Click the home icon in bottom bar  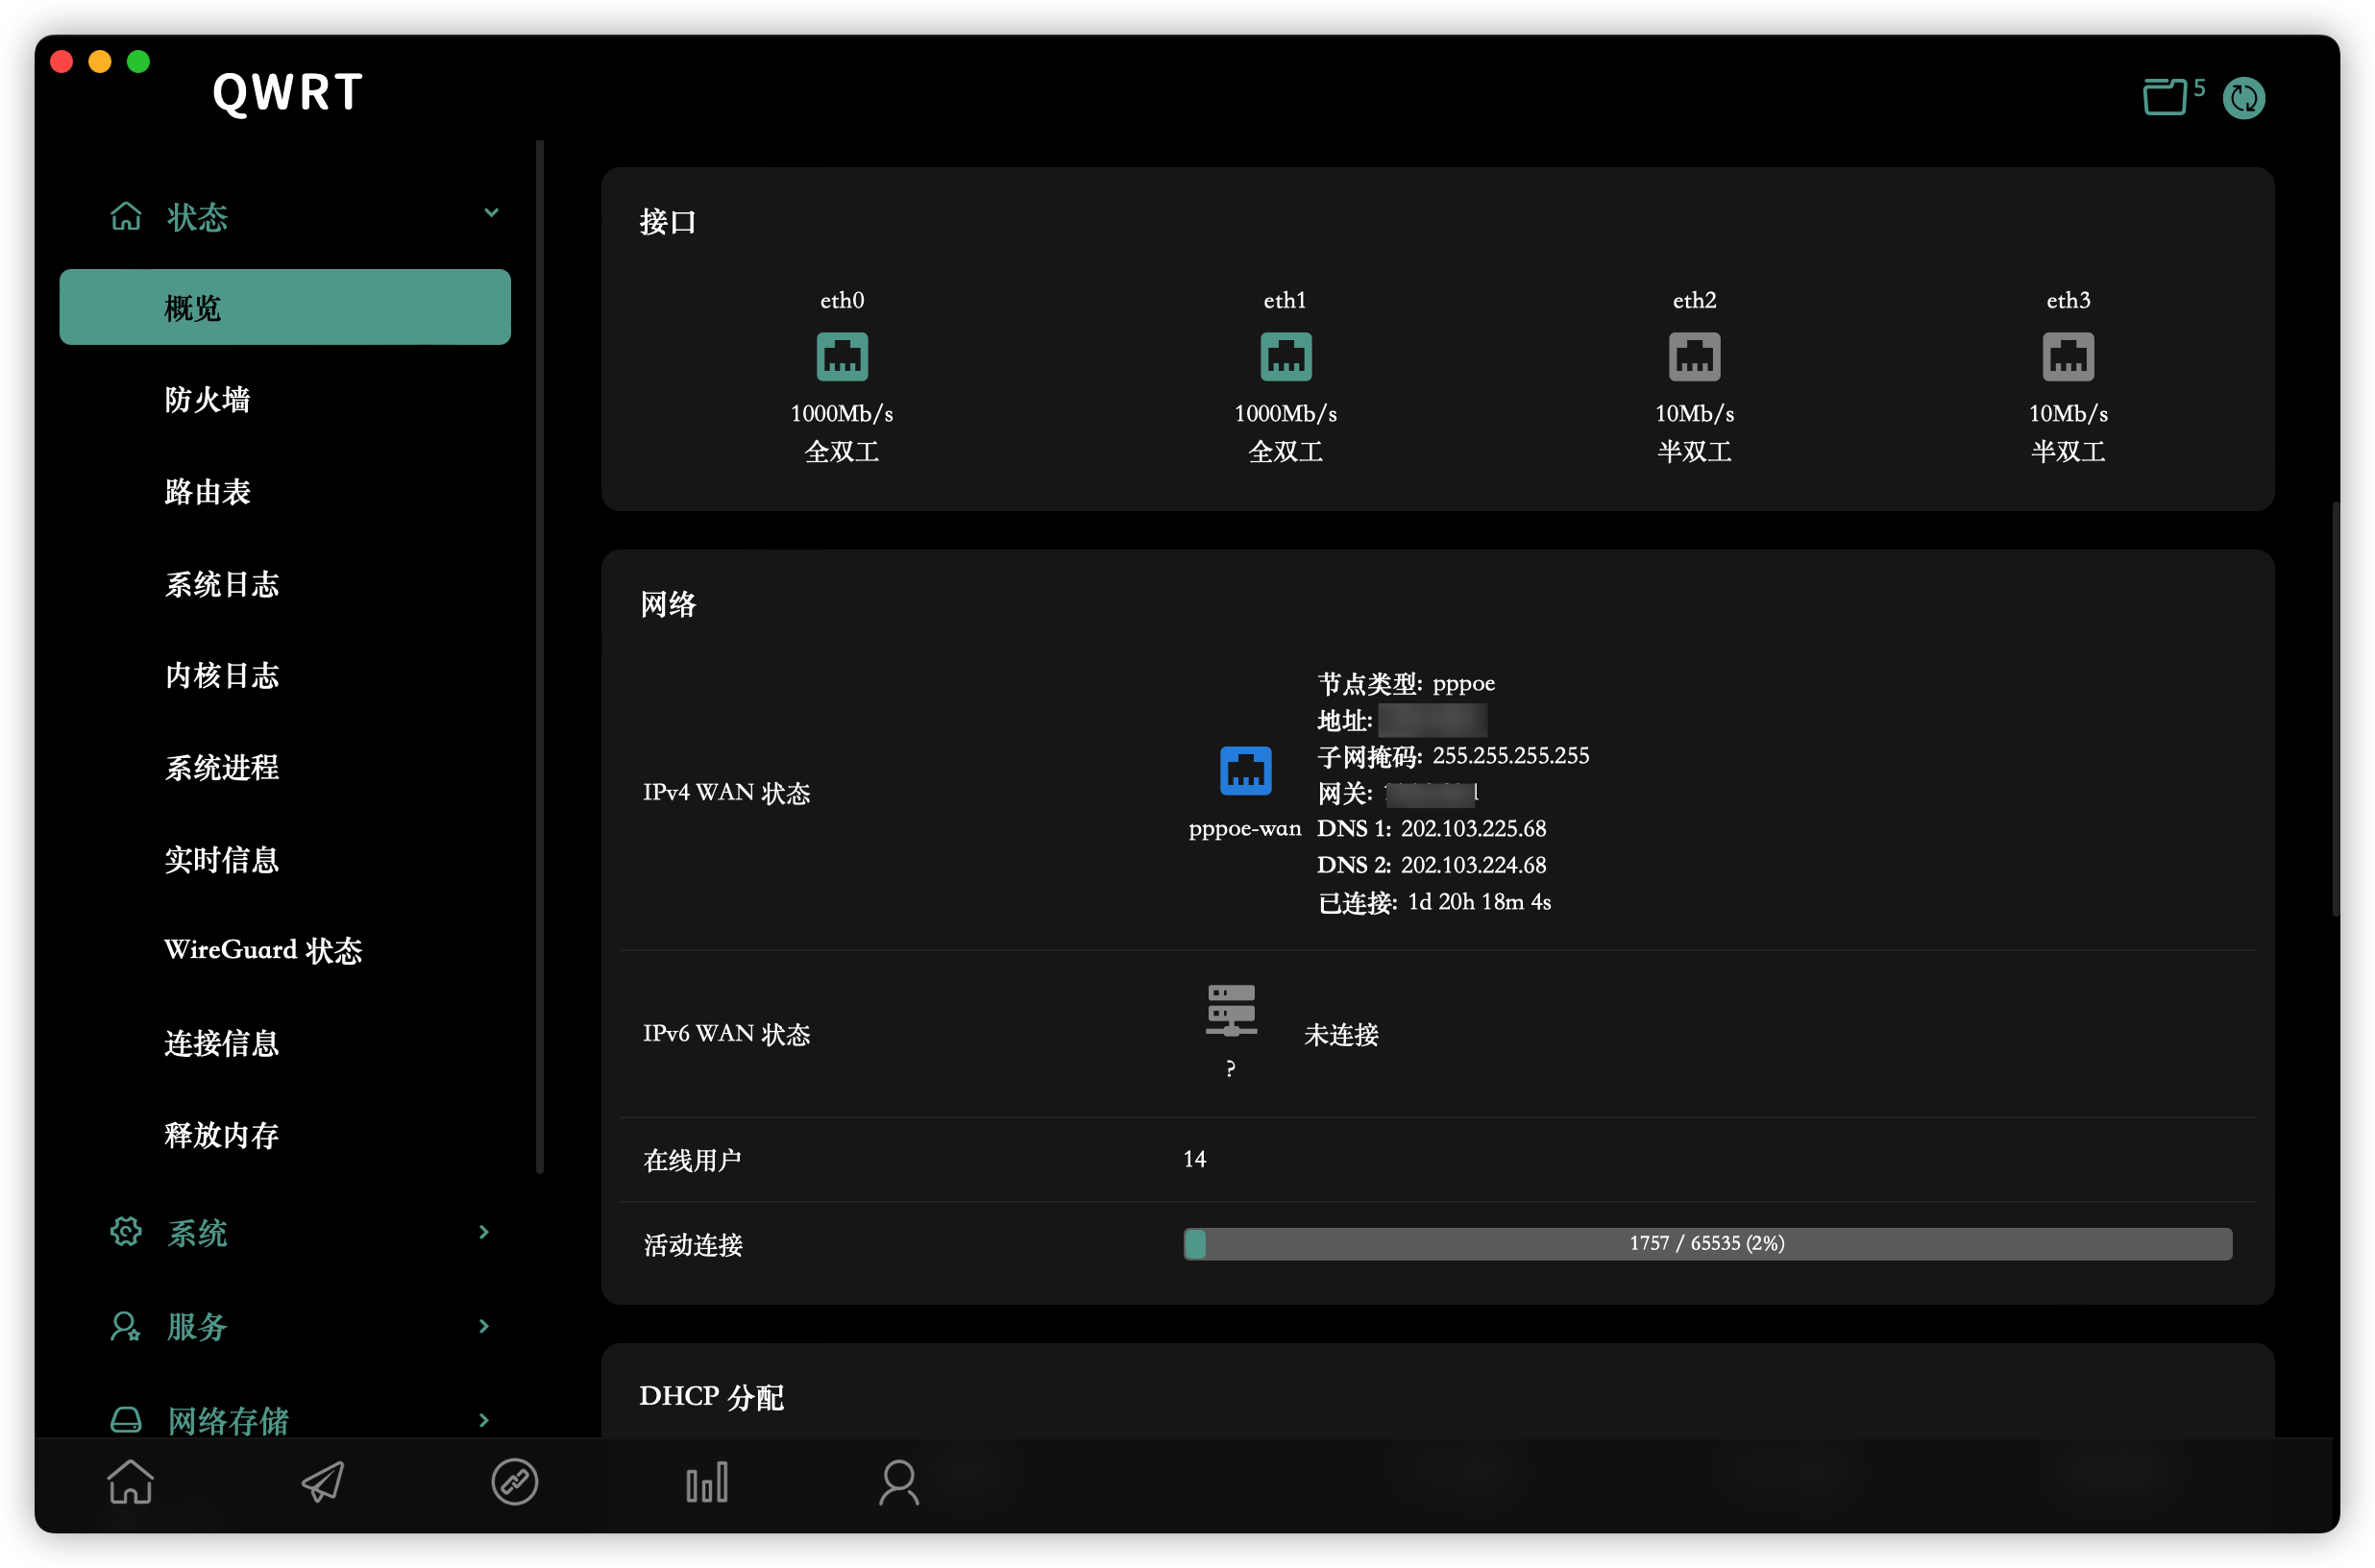pyautogui.click(x=131, y=1482)
